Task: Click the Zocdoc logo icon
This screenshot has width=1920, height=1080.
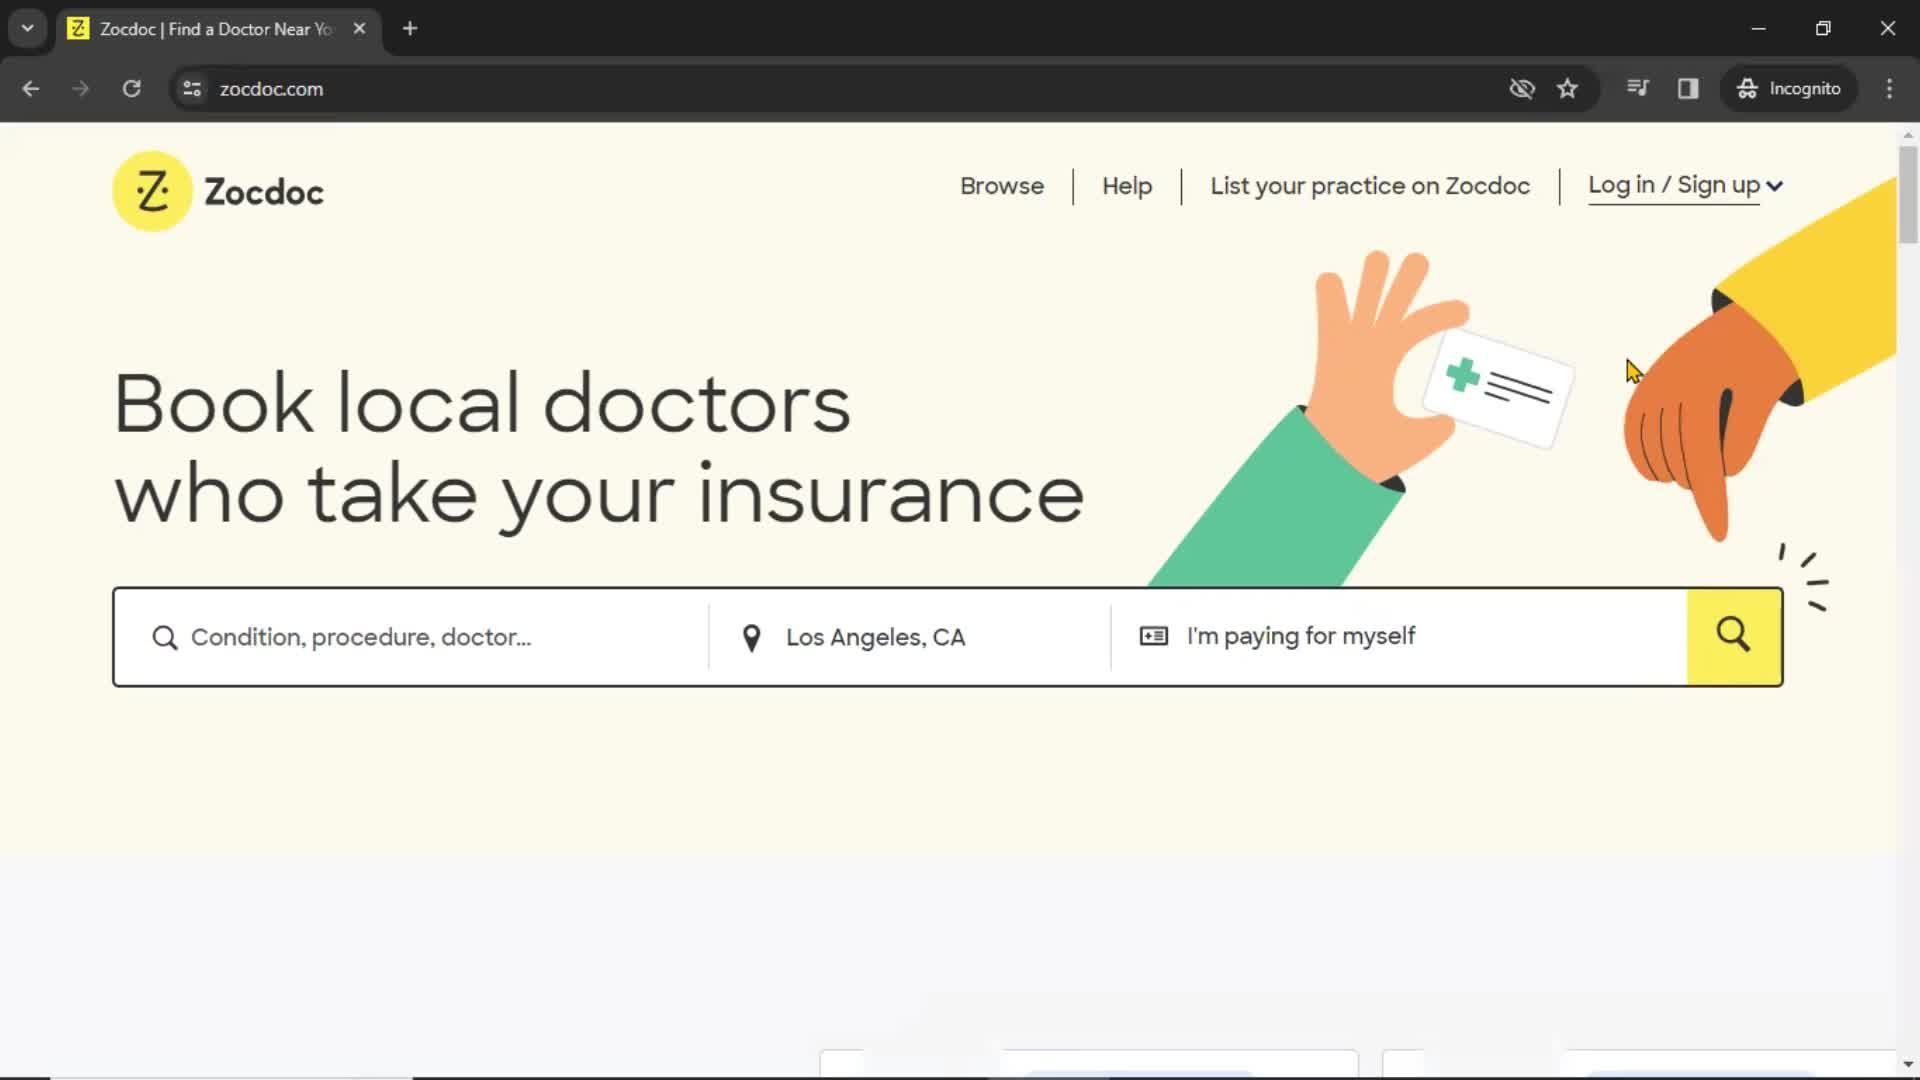Action: click(x=152, y=191)
